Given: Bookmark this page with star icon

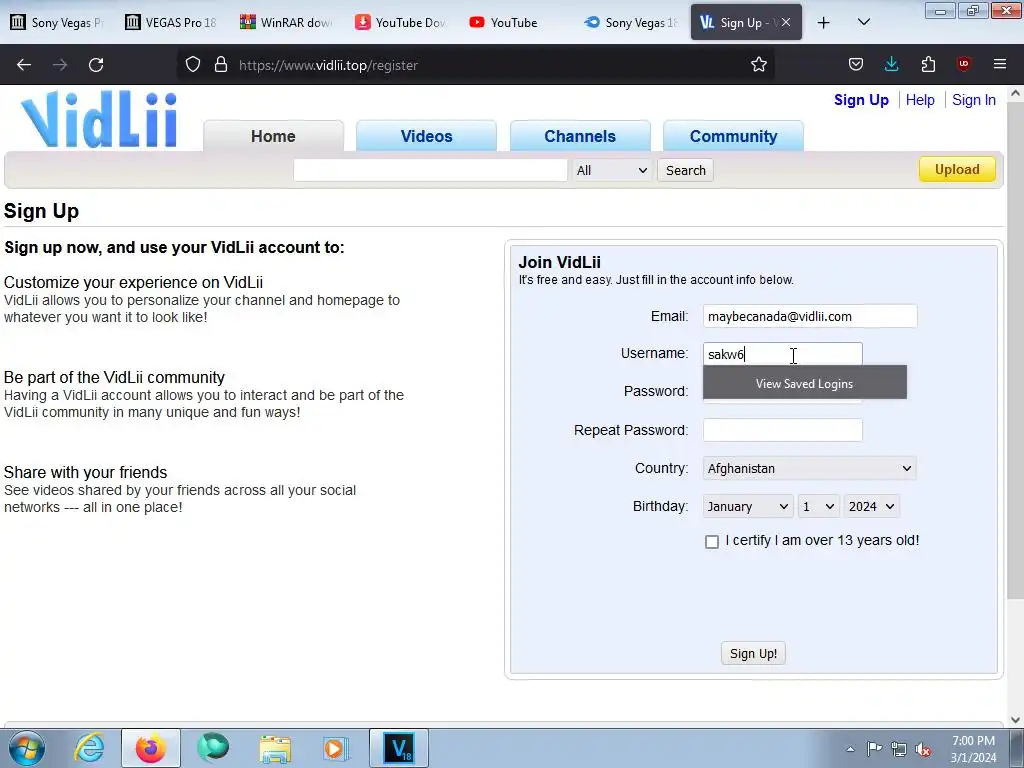Looking at the screenshot, I should 758,65.
